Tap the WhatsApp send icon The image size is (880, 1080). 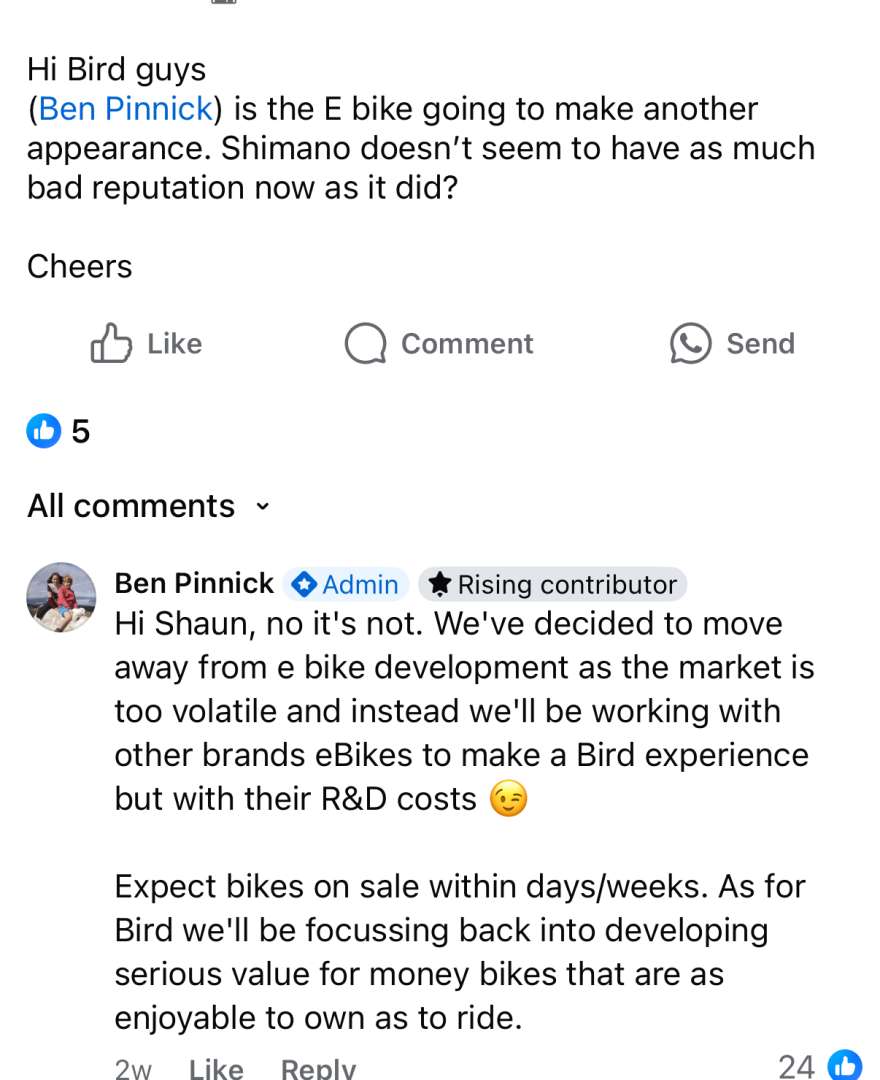(x=690, y=344)
